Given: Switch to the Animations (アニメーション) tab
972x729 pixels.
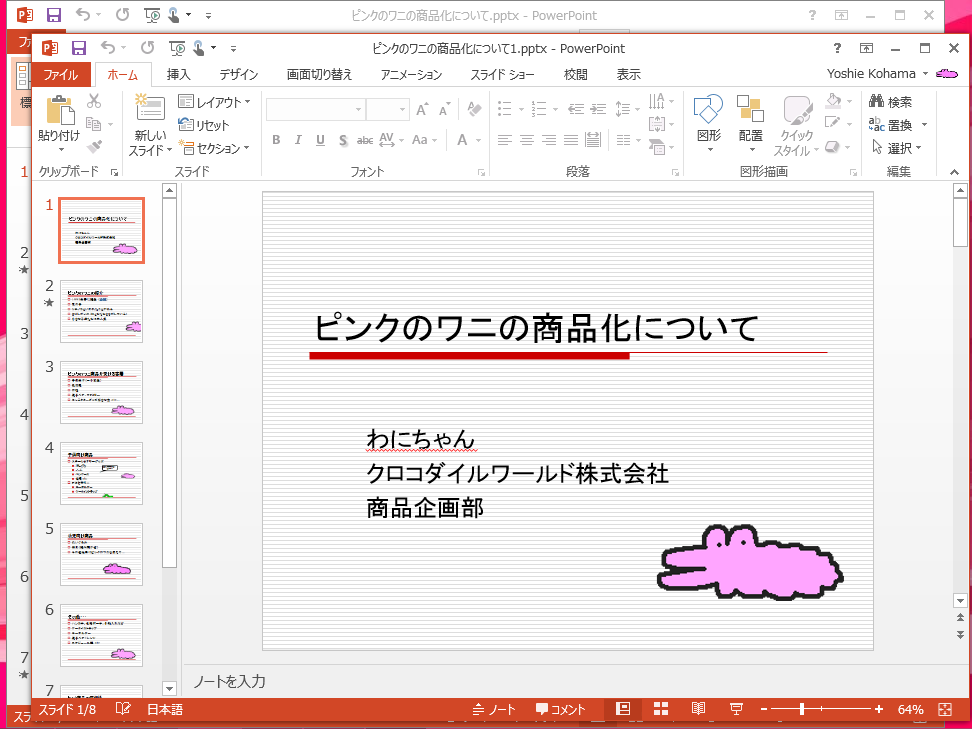Looking at the screenshot, I should click(x=412, y=74).
